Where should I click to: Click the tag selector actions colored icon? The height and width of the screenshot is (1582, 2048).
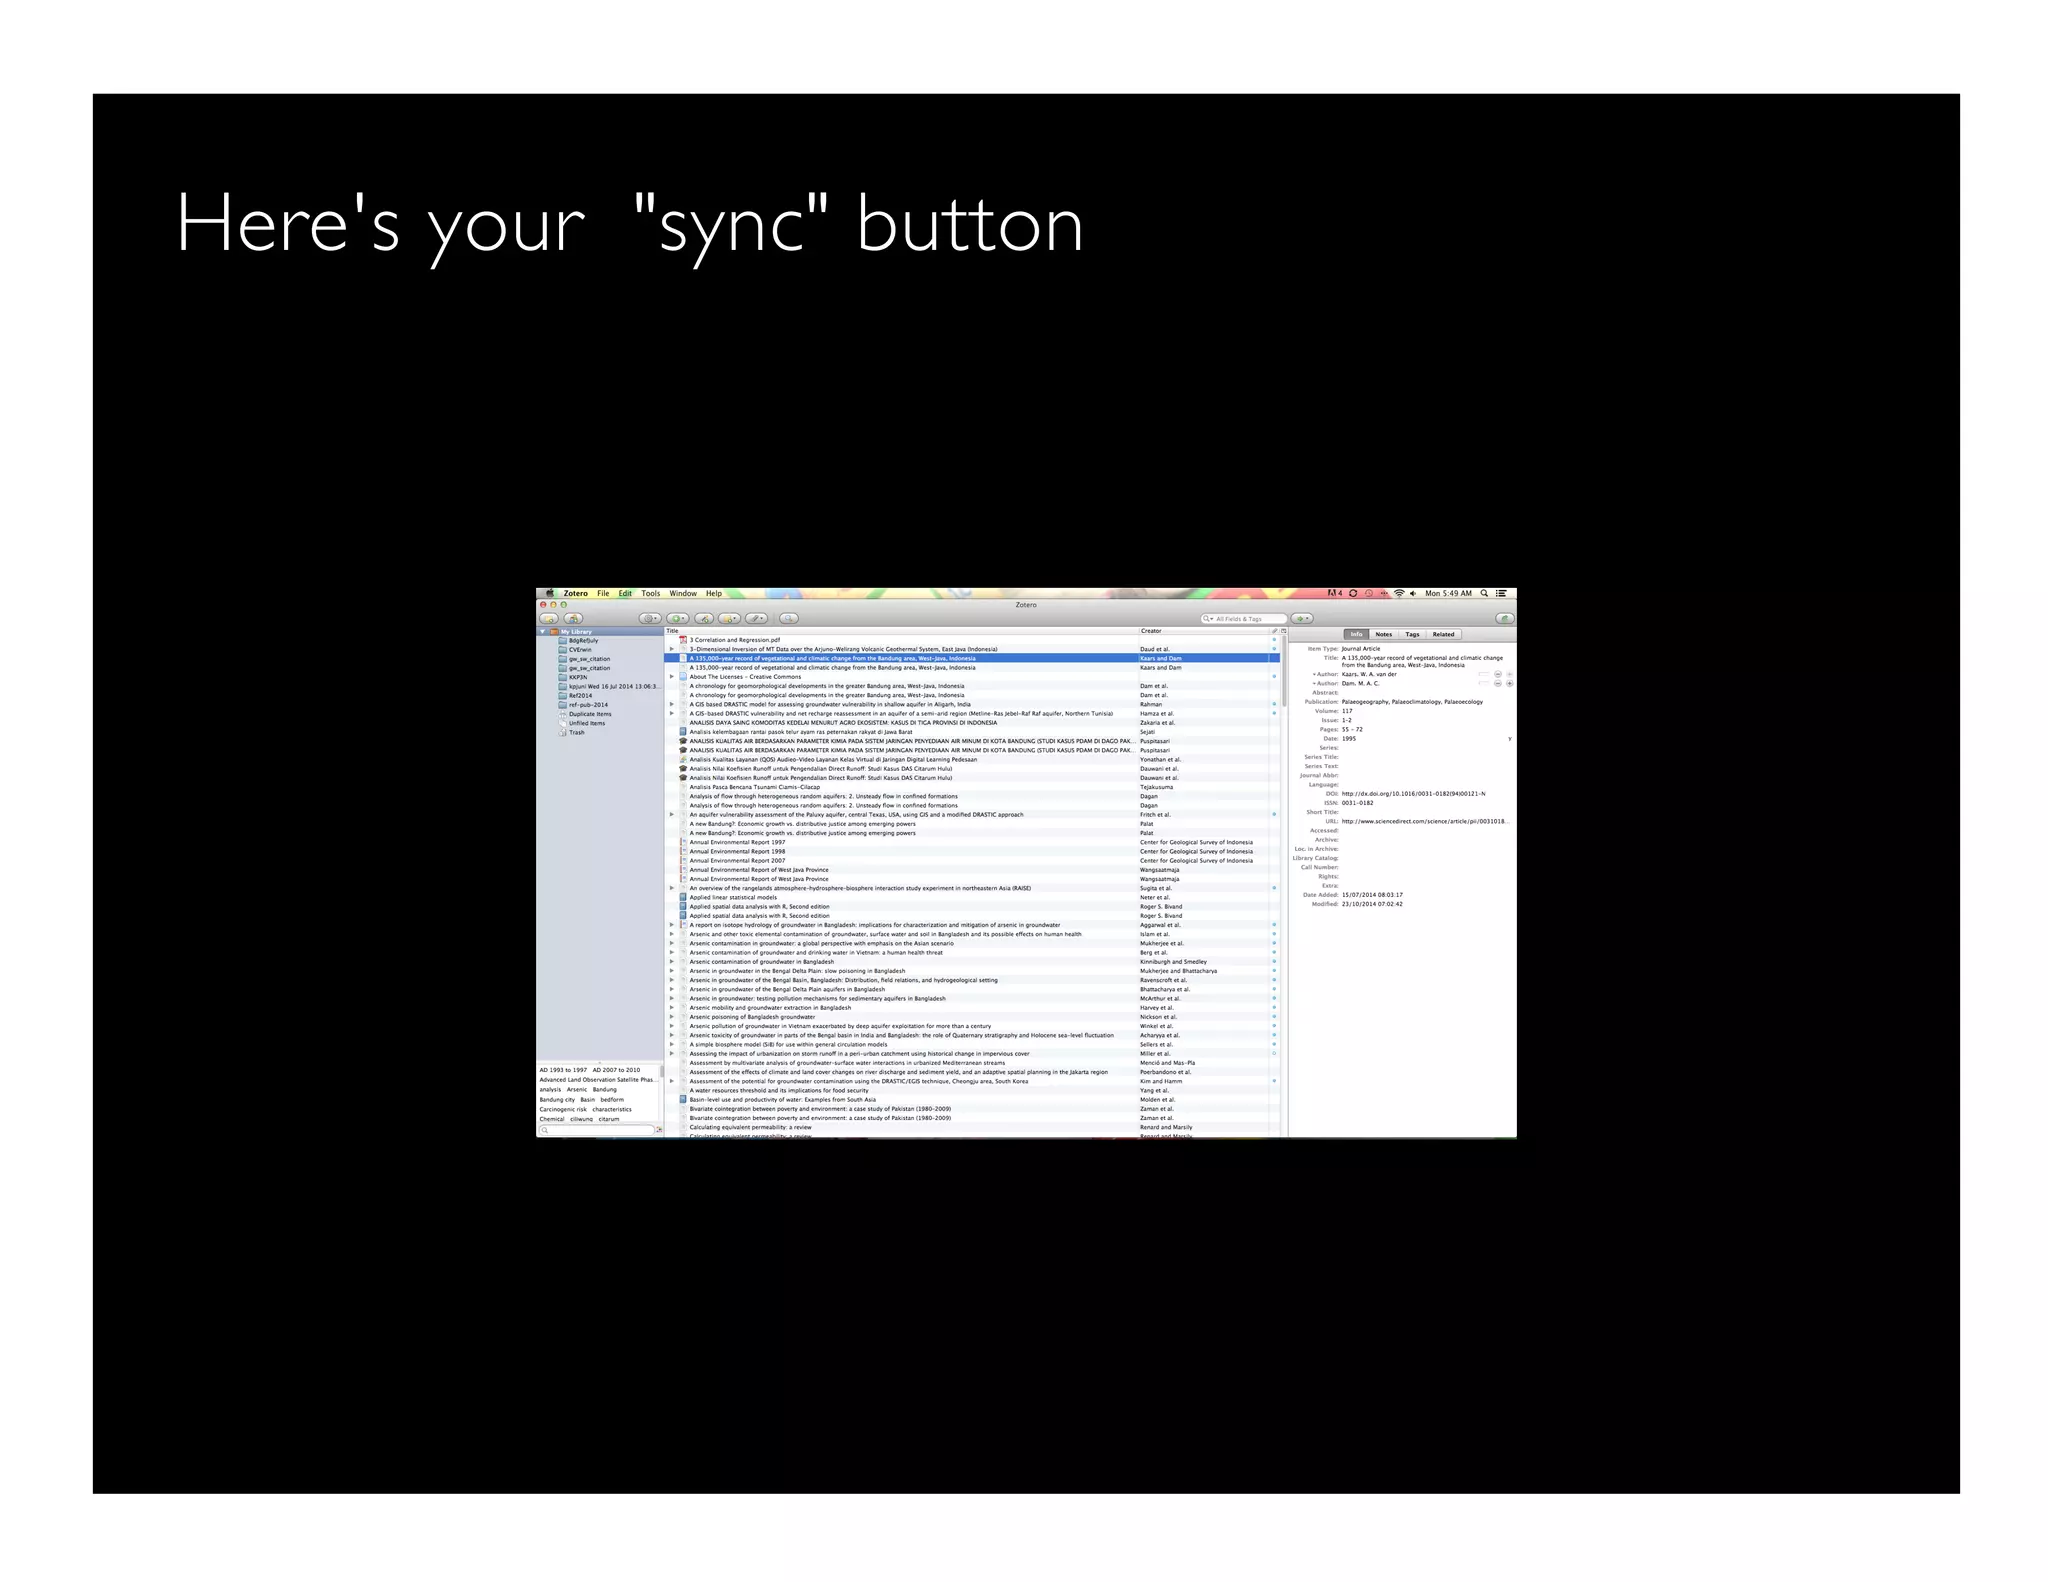pos(659,1130)
